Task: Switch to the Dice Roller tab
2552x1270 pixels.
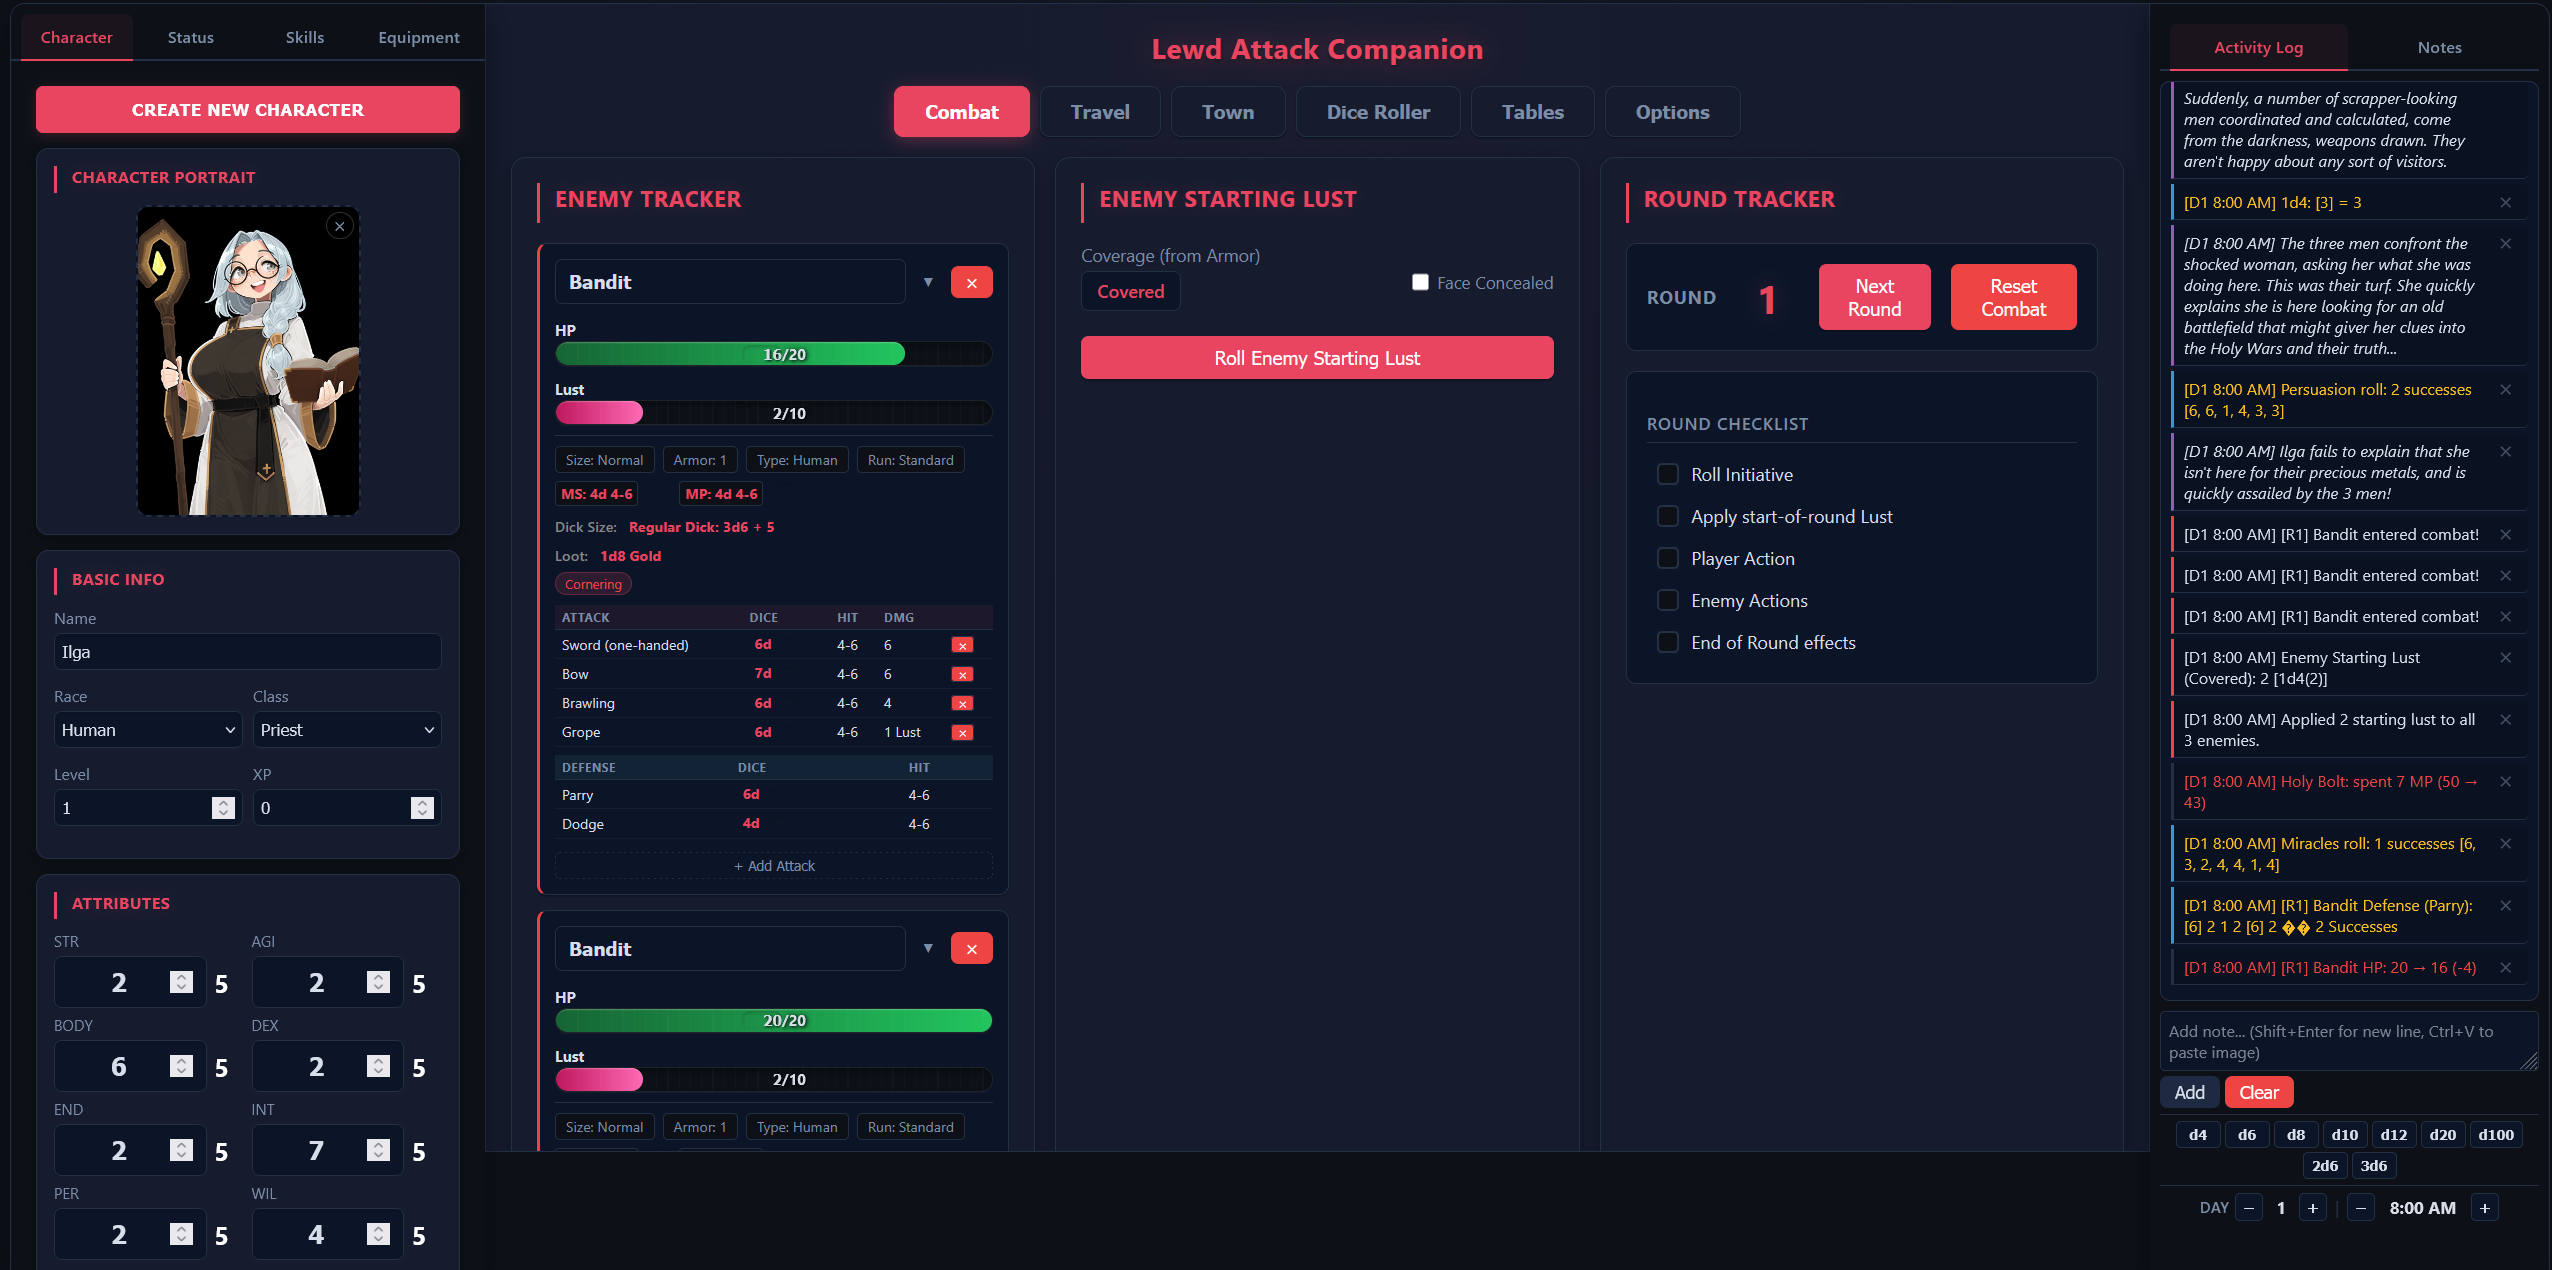Action: click(x=1377, y=112)
